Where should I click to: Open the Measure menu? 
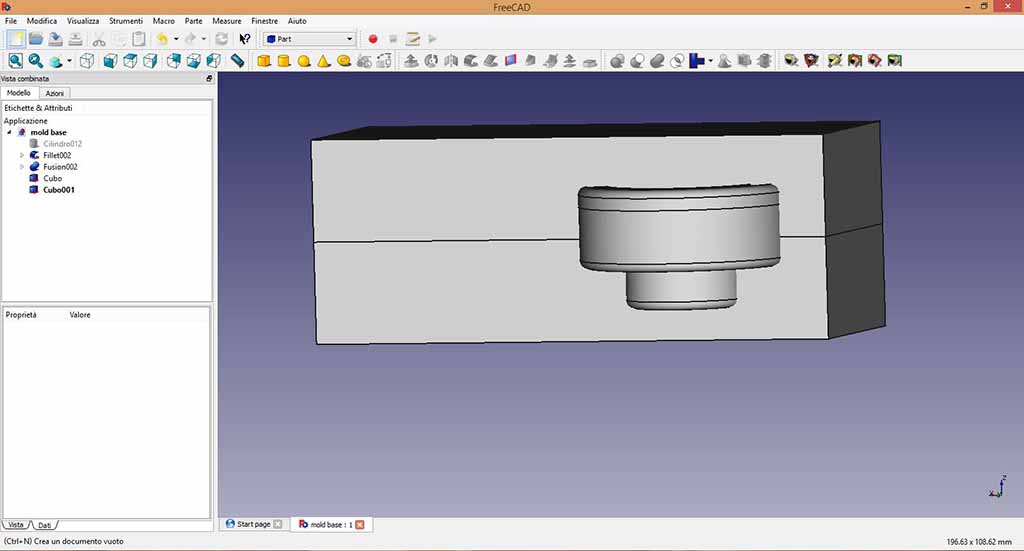click(x=227, y=21)
